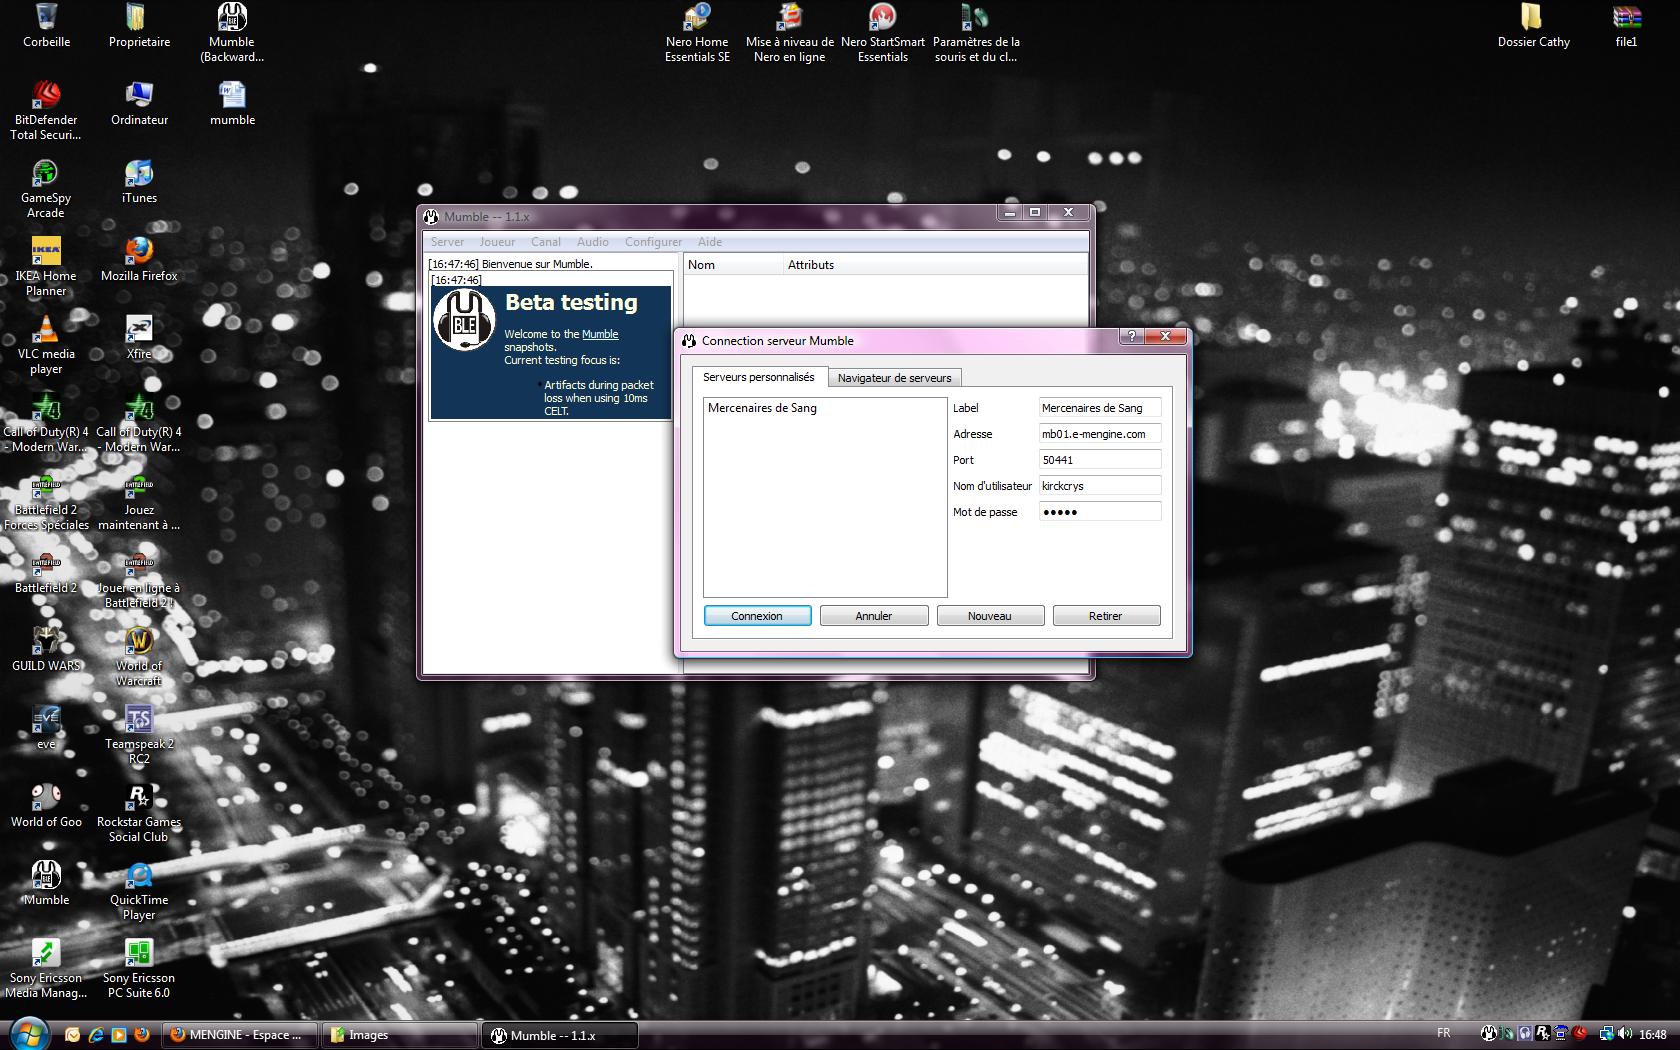The height and width of the screenshot is (1050, 1680).
Task: Open the Server menu in Mumble
Action: 447,242
